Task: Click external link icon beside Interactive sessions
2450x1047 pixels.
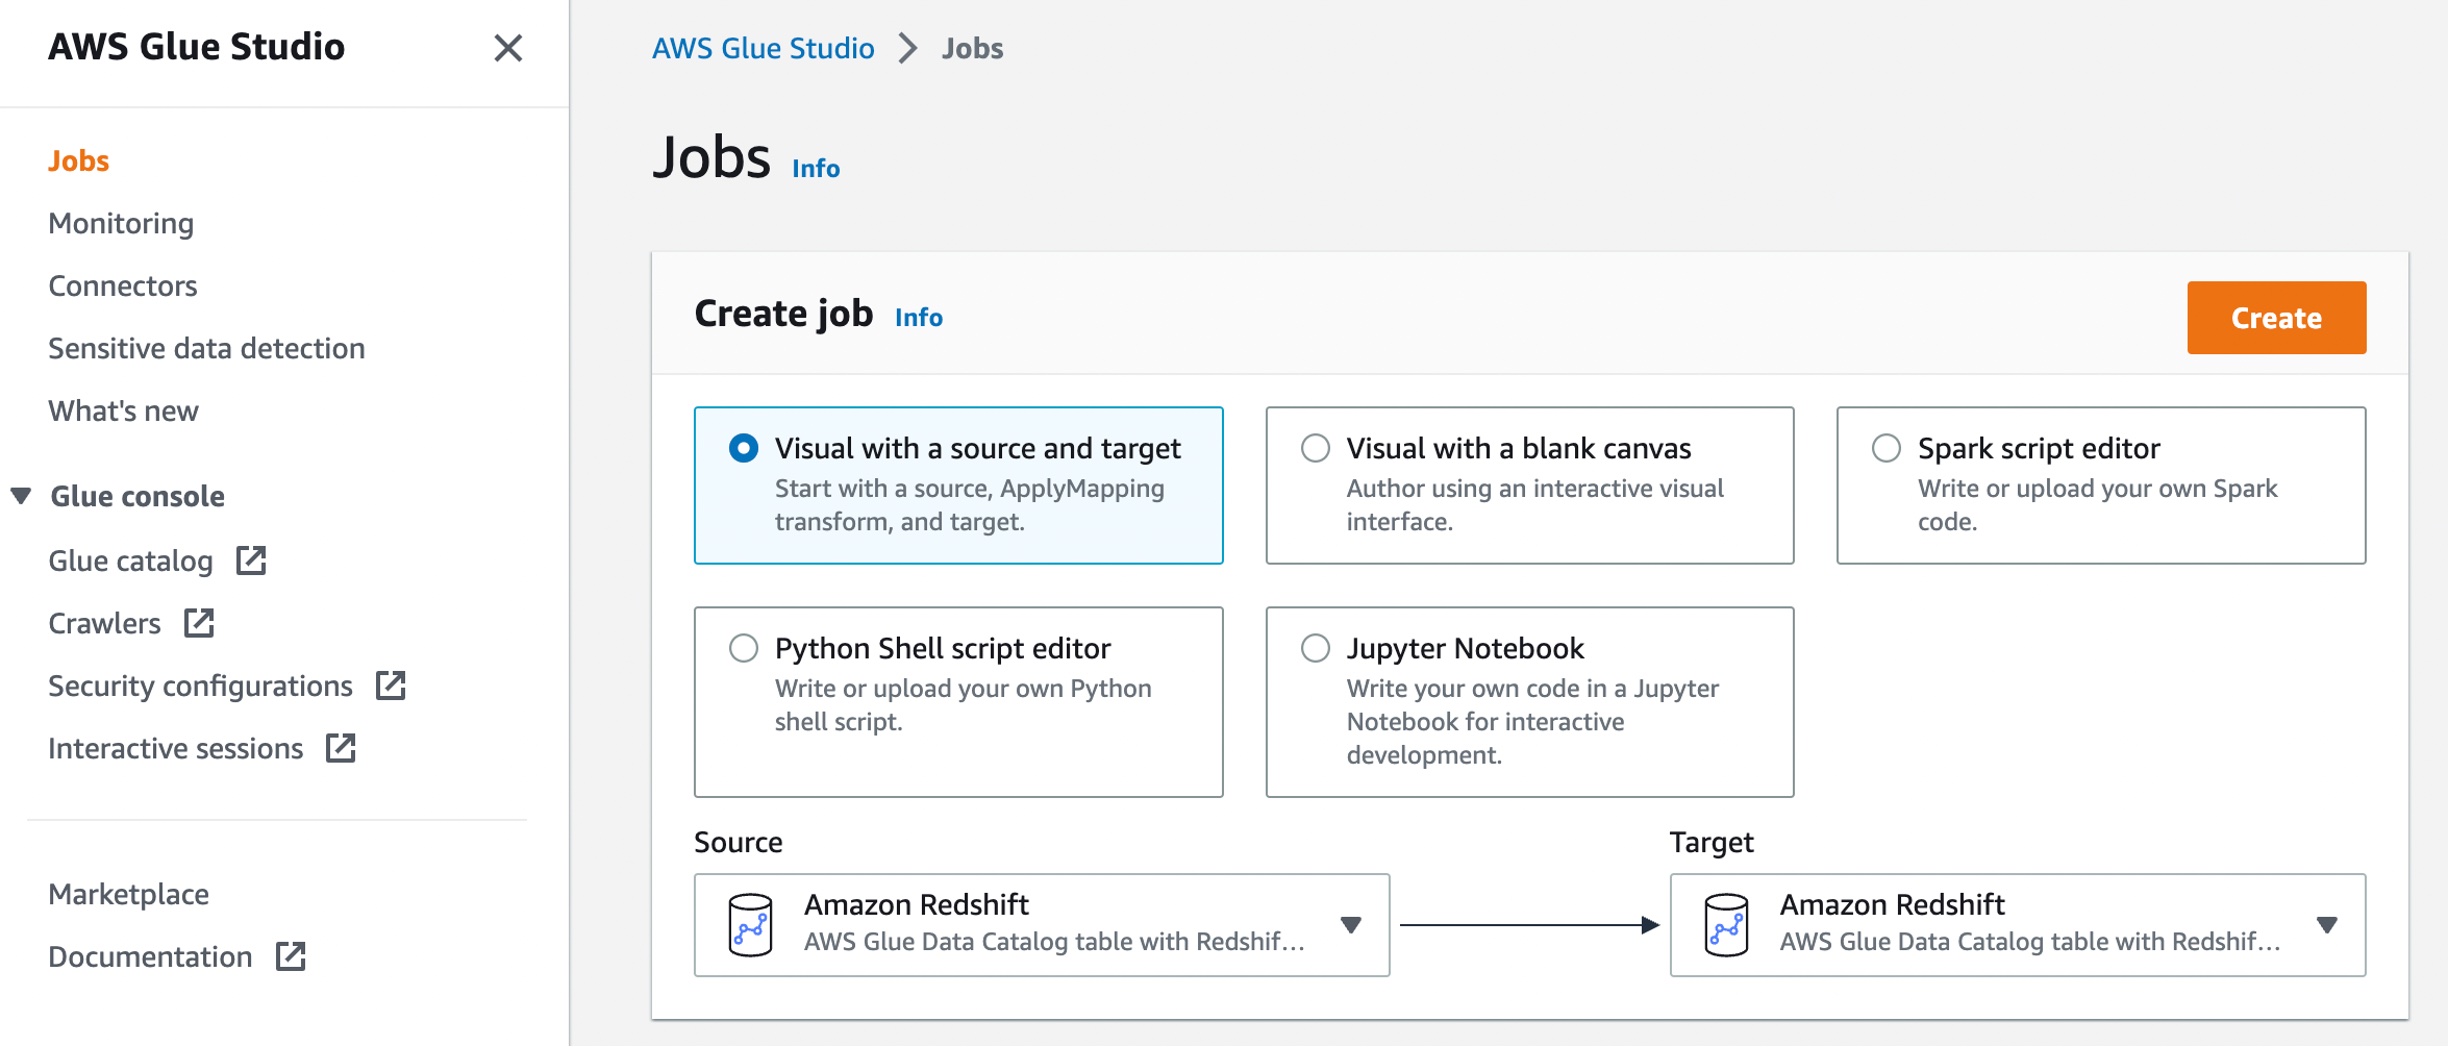Action: (341, 748)
